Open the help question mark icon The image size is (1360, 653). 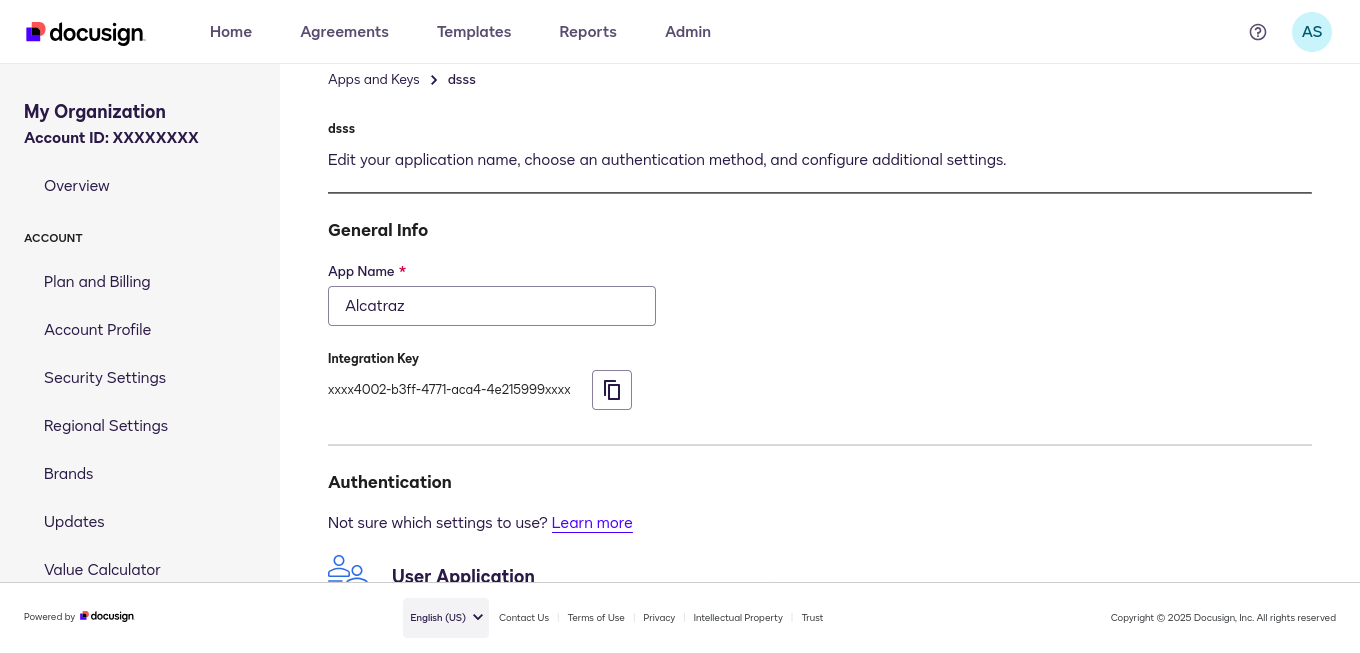[1257, 31]
